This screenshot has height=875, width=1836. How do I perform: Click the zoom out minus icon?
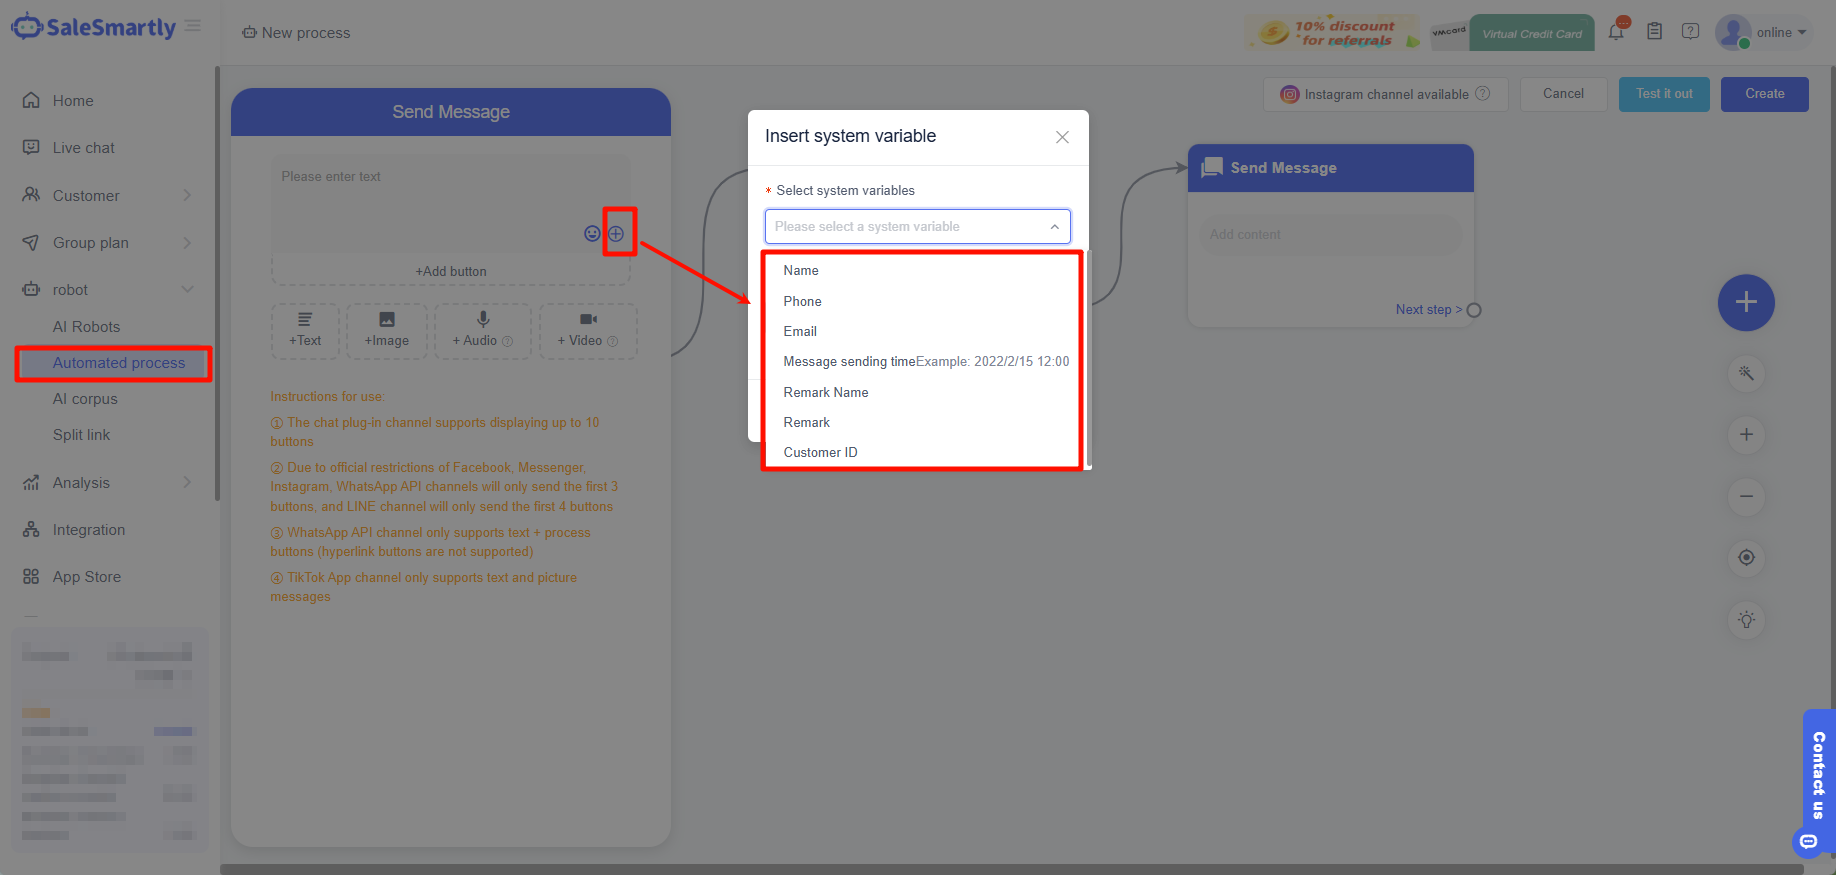(x=1746, y=496)
